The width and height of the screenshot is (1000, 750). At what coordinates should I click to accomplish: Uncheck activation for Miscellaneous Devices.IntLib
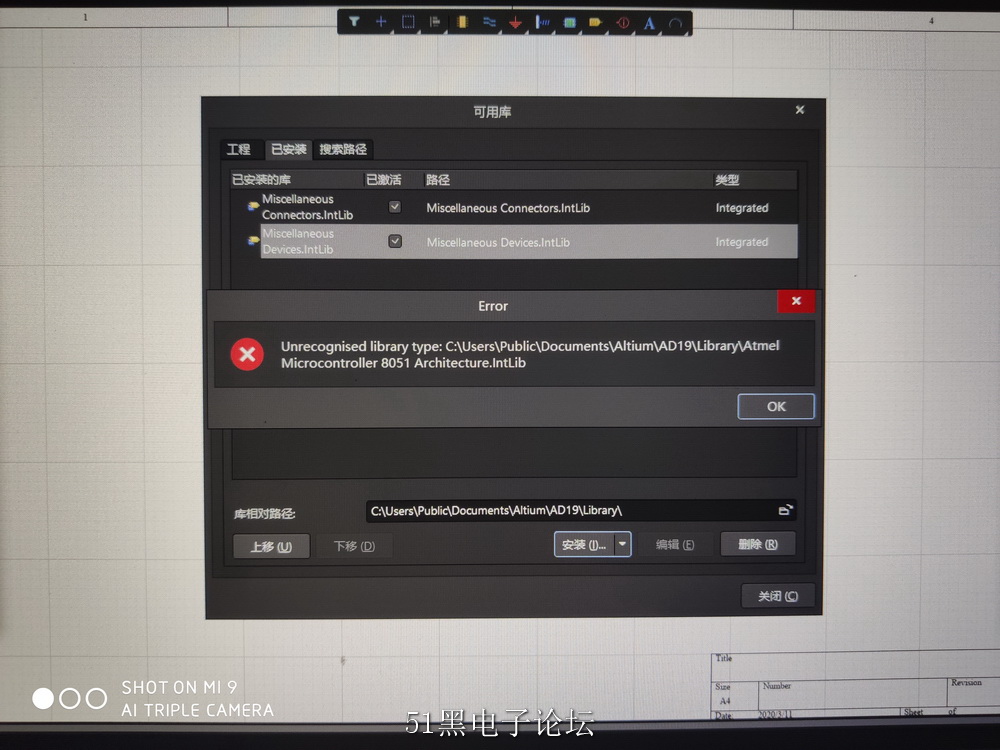tap(395, 241)
